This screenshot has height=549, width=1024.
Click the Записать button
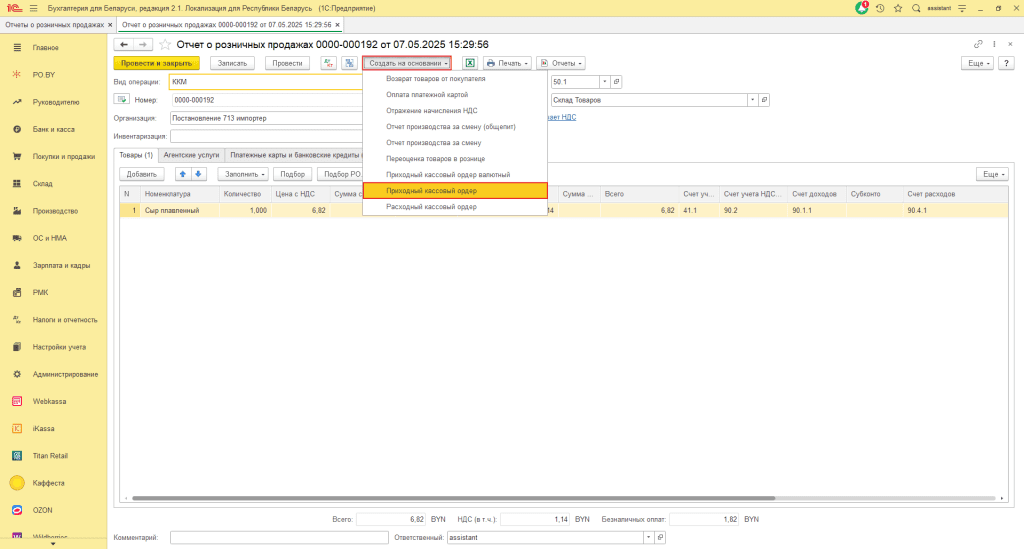(233, 63)
